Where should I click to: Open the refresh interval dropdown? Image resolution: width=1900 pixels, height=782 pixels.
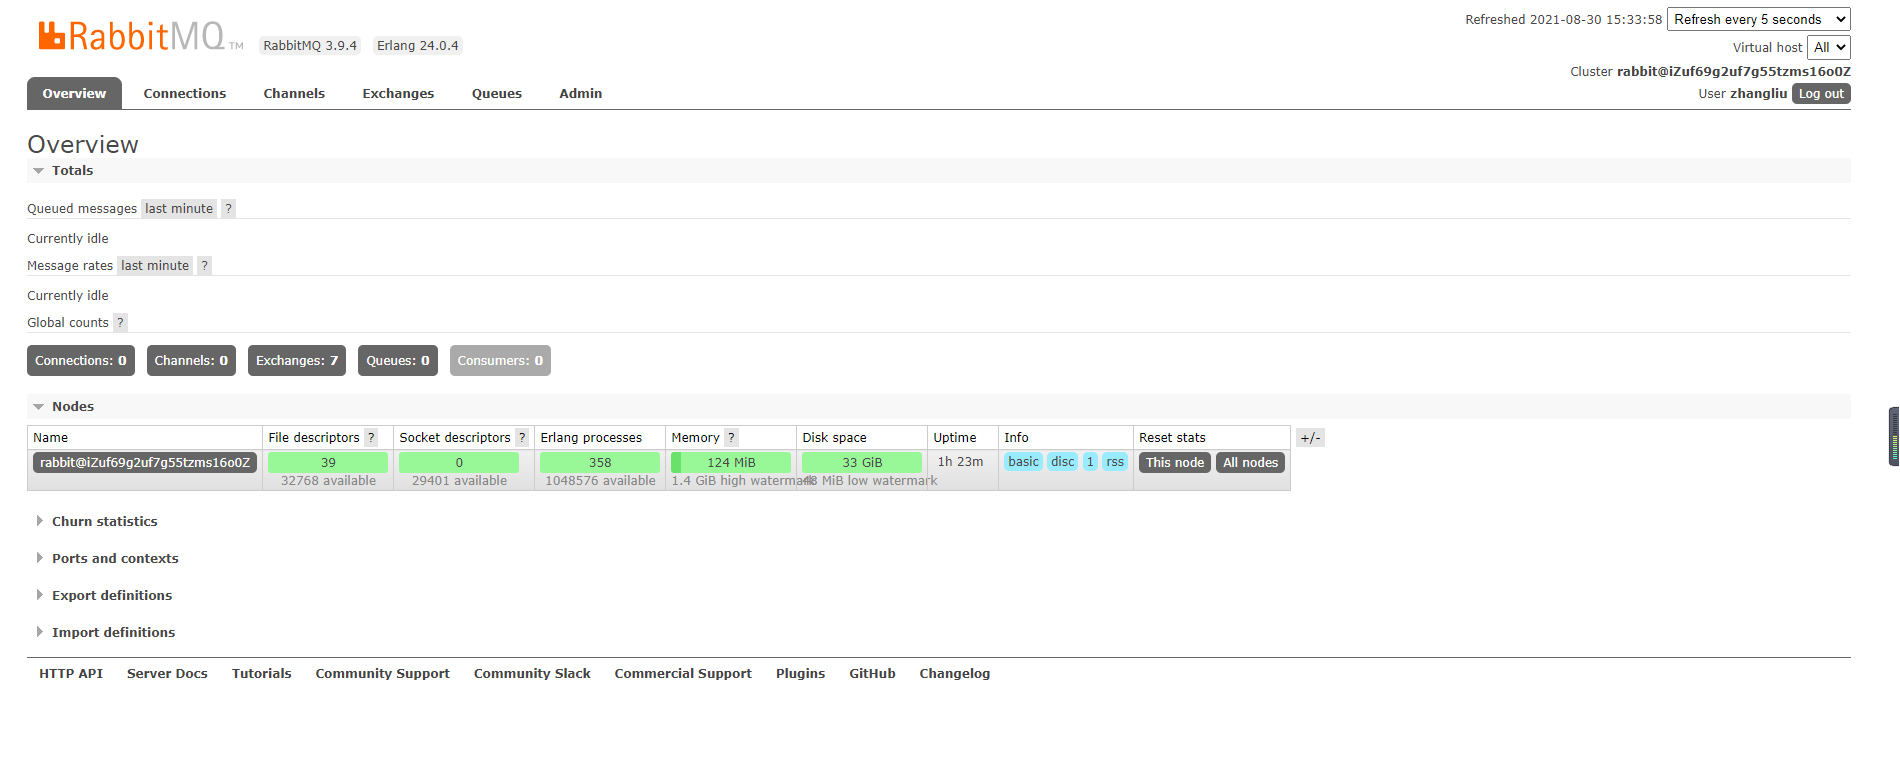click(1759, 19)
